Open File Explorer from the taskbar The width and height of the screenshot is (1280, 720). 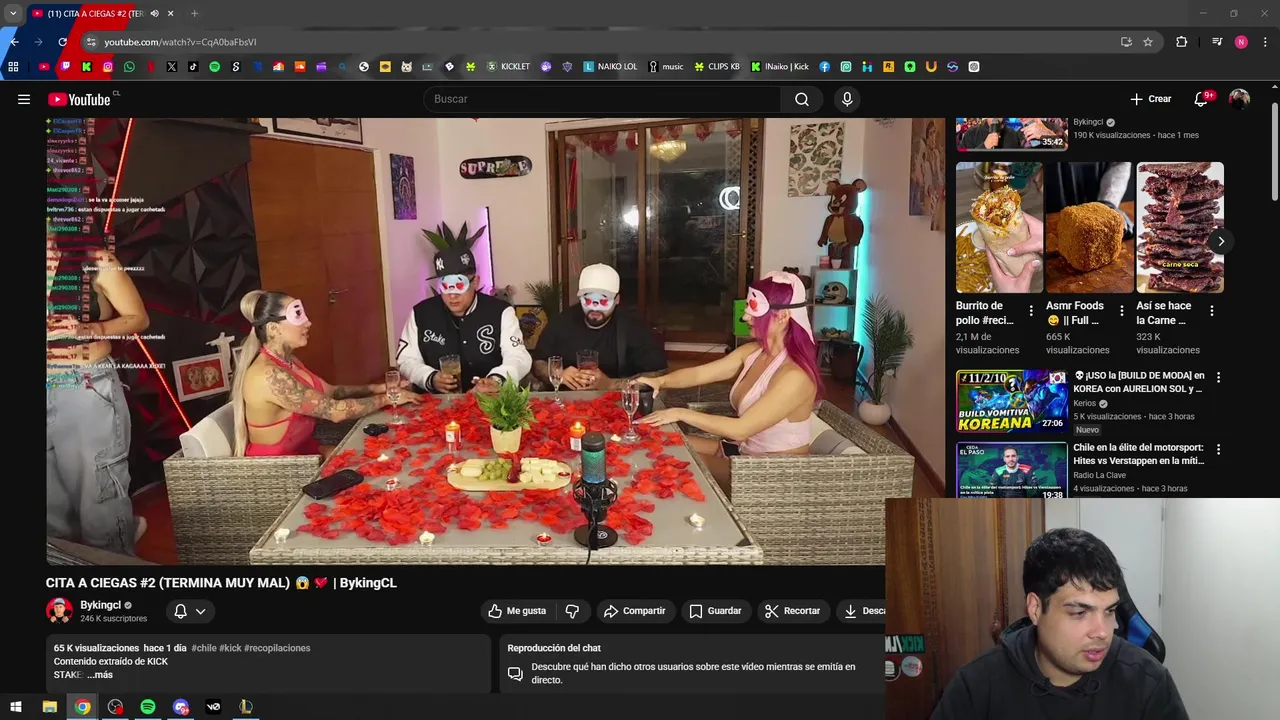point(49,707)
